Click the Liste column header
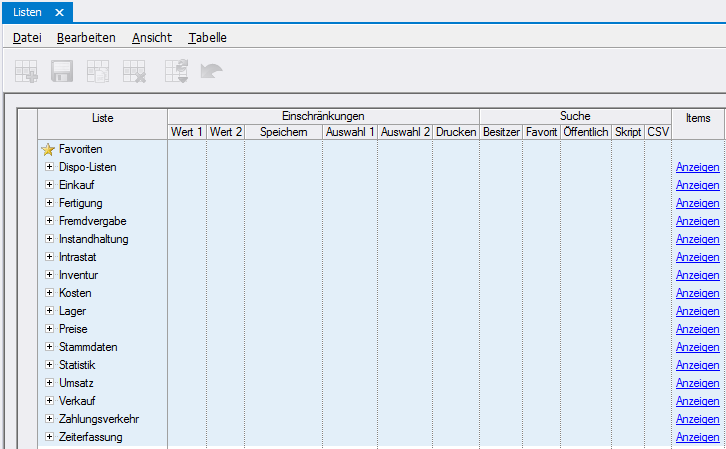The width and height of the screenshot is (726, 449). click(x=102, y=118)
